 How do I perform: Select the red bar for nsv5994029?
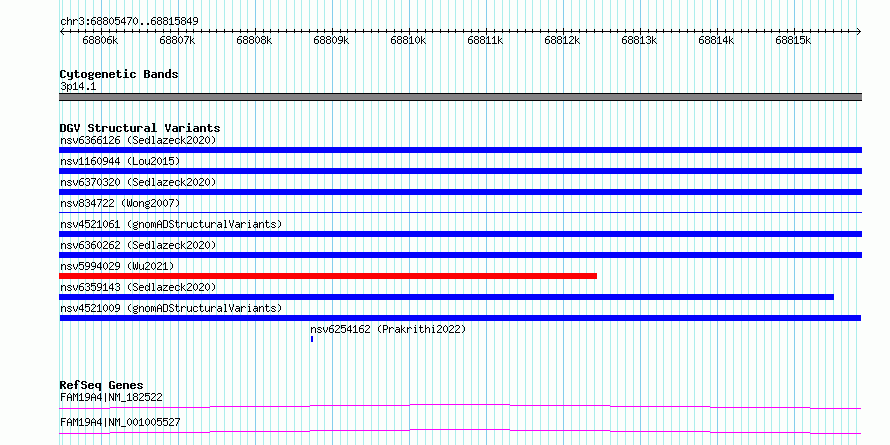pyautogui.click(x=328, y=276)
